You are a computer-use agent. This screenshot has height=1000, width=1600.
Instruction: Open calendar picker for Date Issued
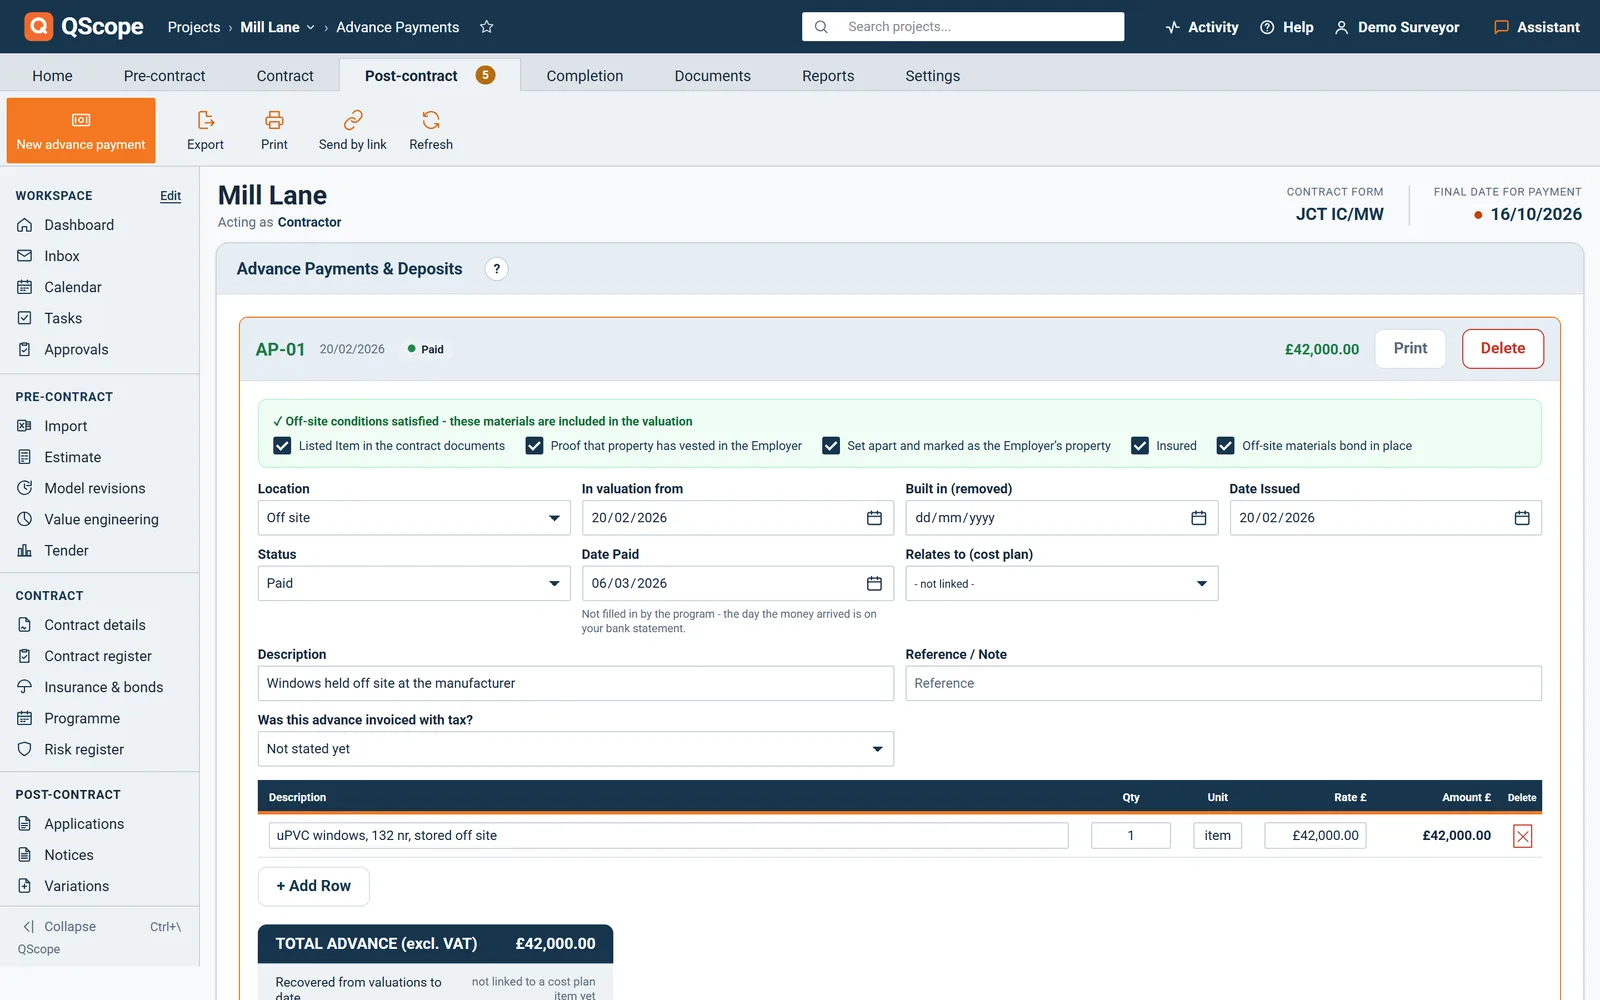coord(1522,518)
